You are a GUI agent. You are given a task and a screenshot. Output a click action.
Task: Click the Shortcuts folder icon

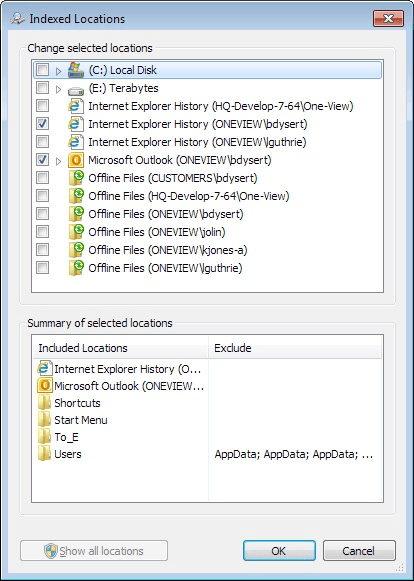point(44,403)
